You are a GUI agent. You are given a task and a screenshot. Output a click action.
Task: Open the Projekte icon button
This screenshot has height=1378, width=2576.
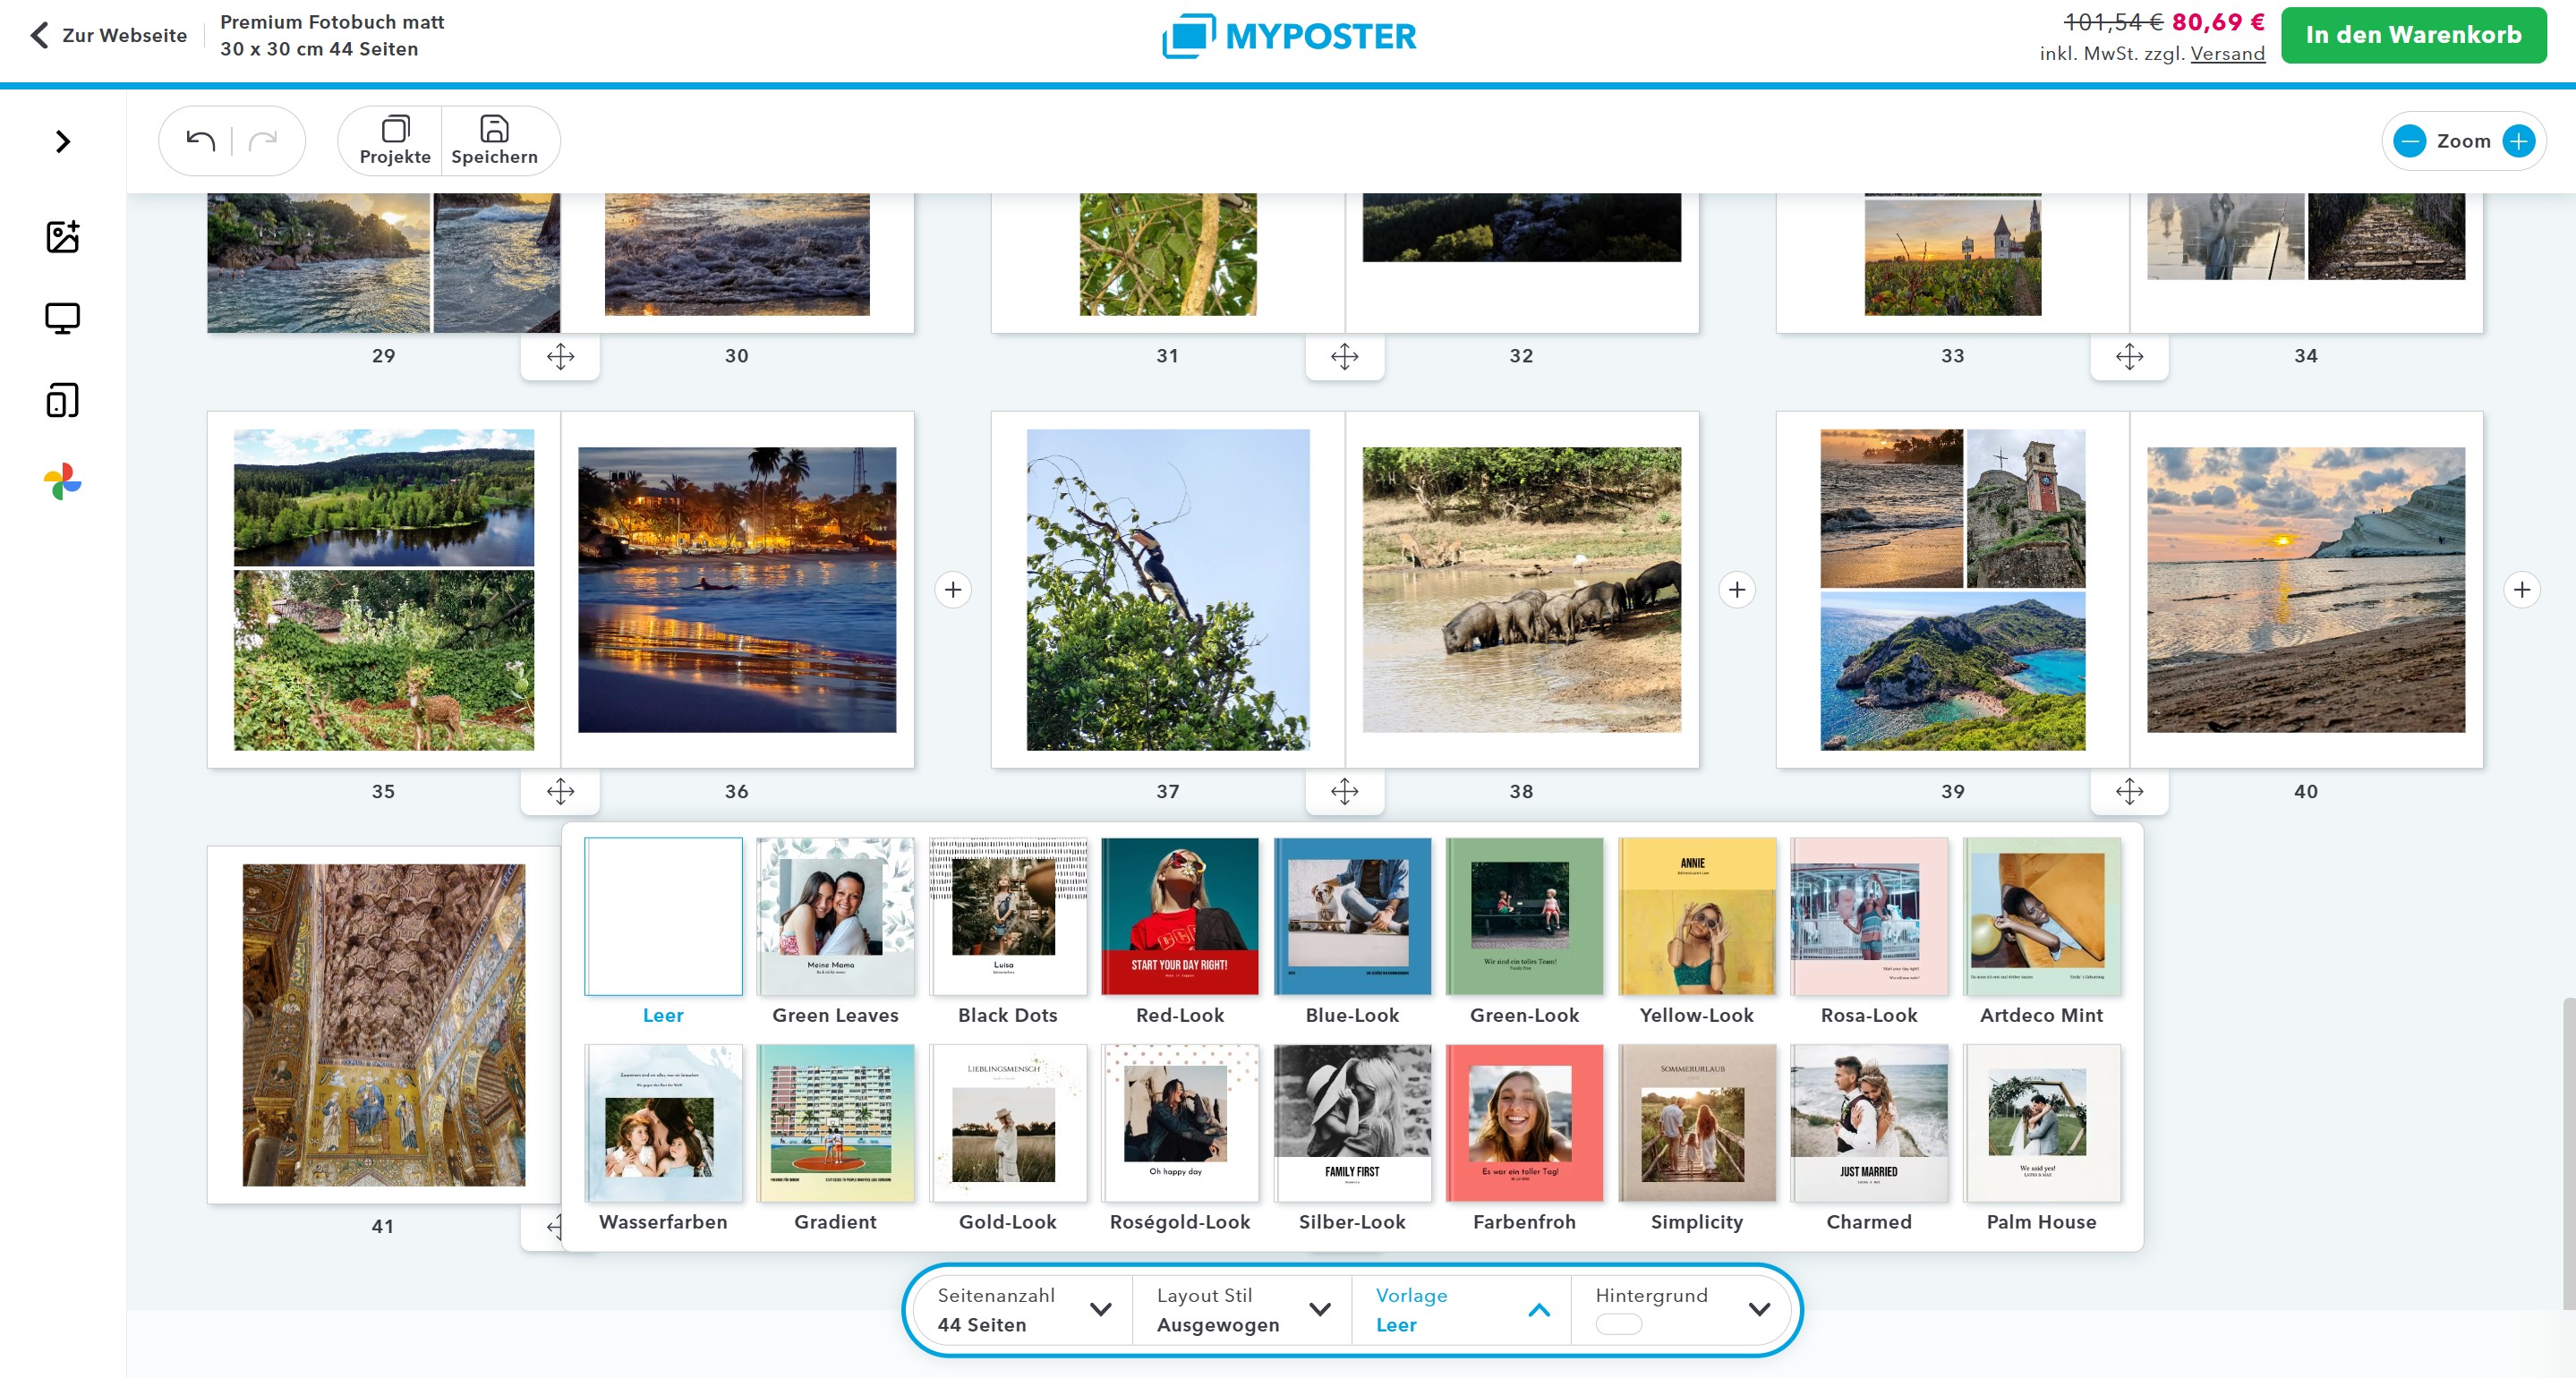click(395, 141)
